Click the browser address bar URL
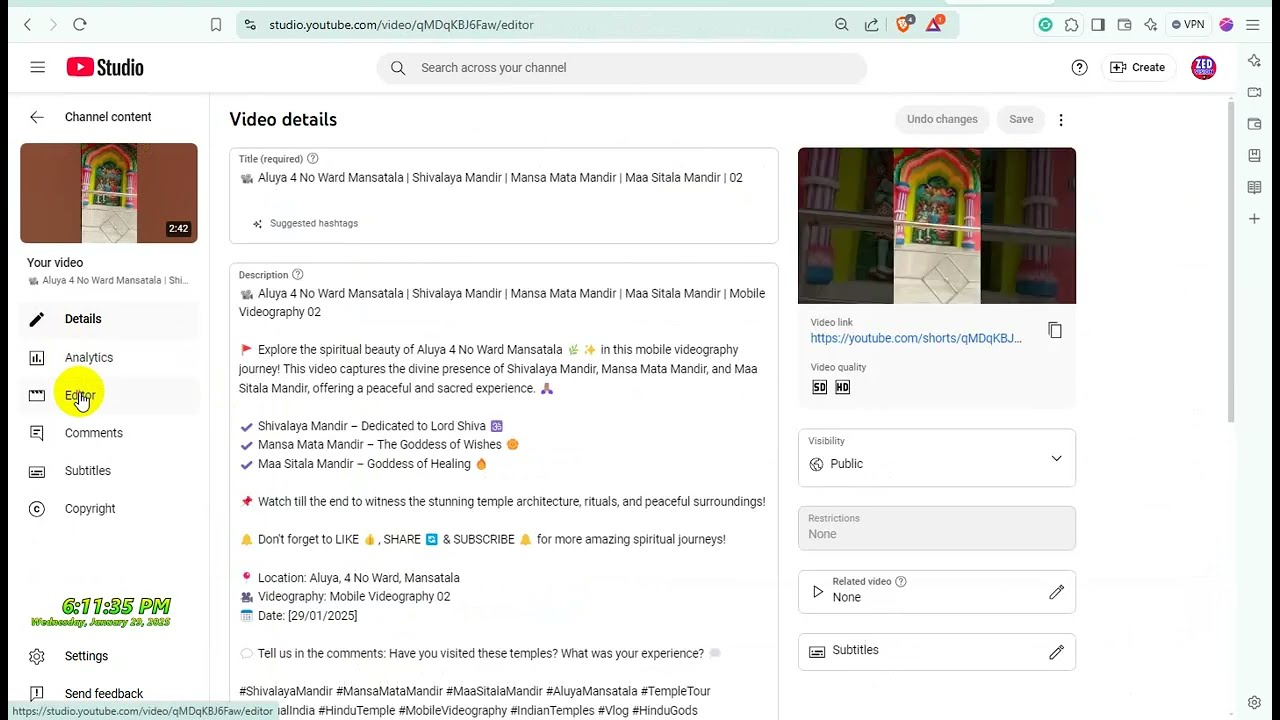This screenshot has height=720, width=1280. [401, 24]
